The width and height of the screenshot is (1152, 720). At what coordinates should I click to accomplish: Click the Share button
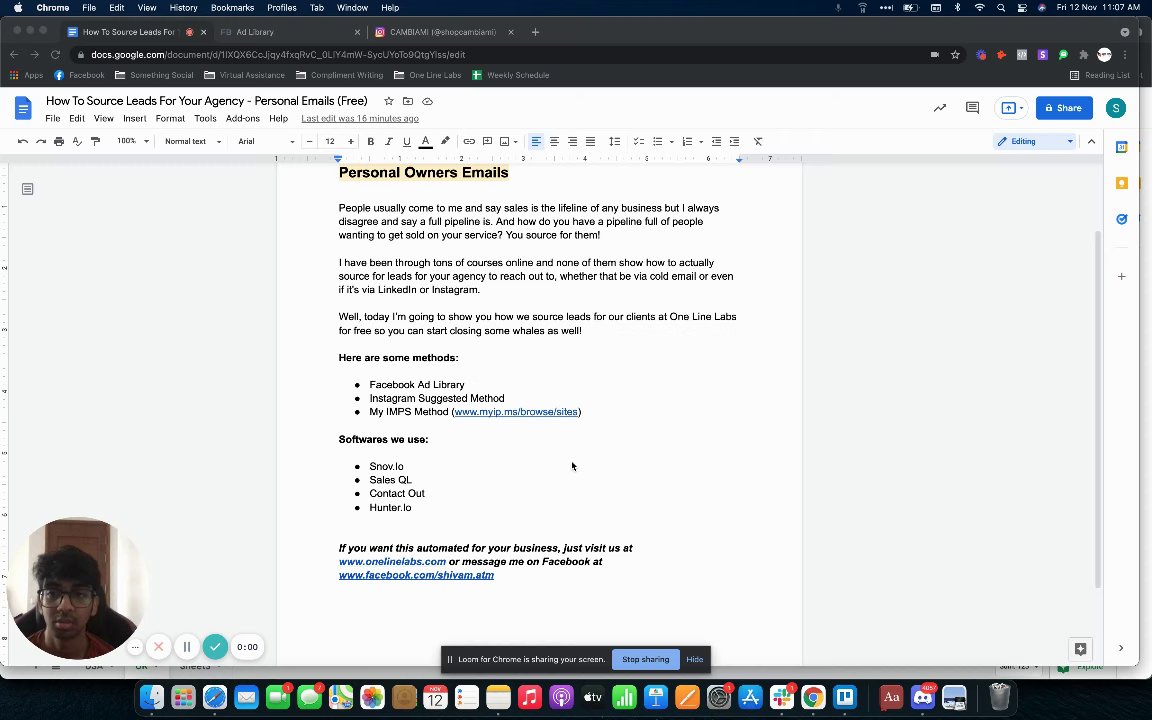(1064, 108)
